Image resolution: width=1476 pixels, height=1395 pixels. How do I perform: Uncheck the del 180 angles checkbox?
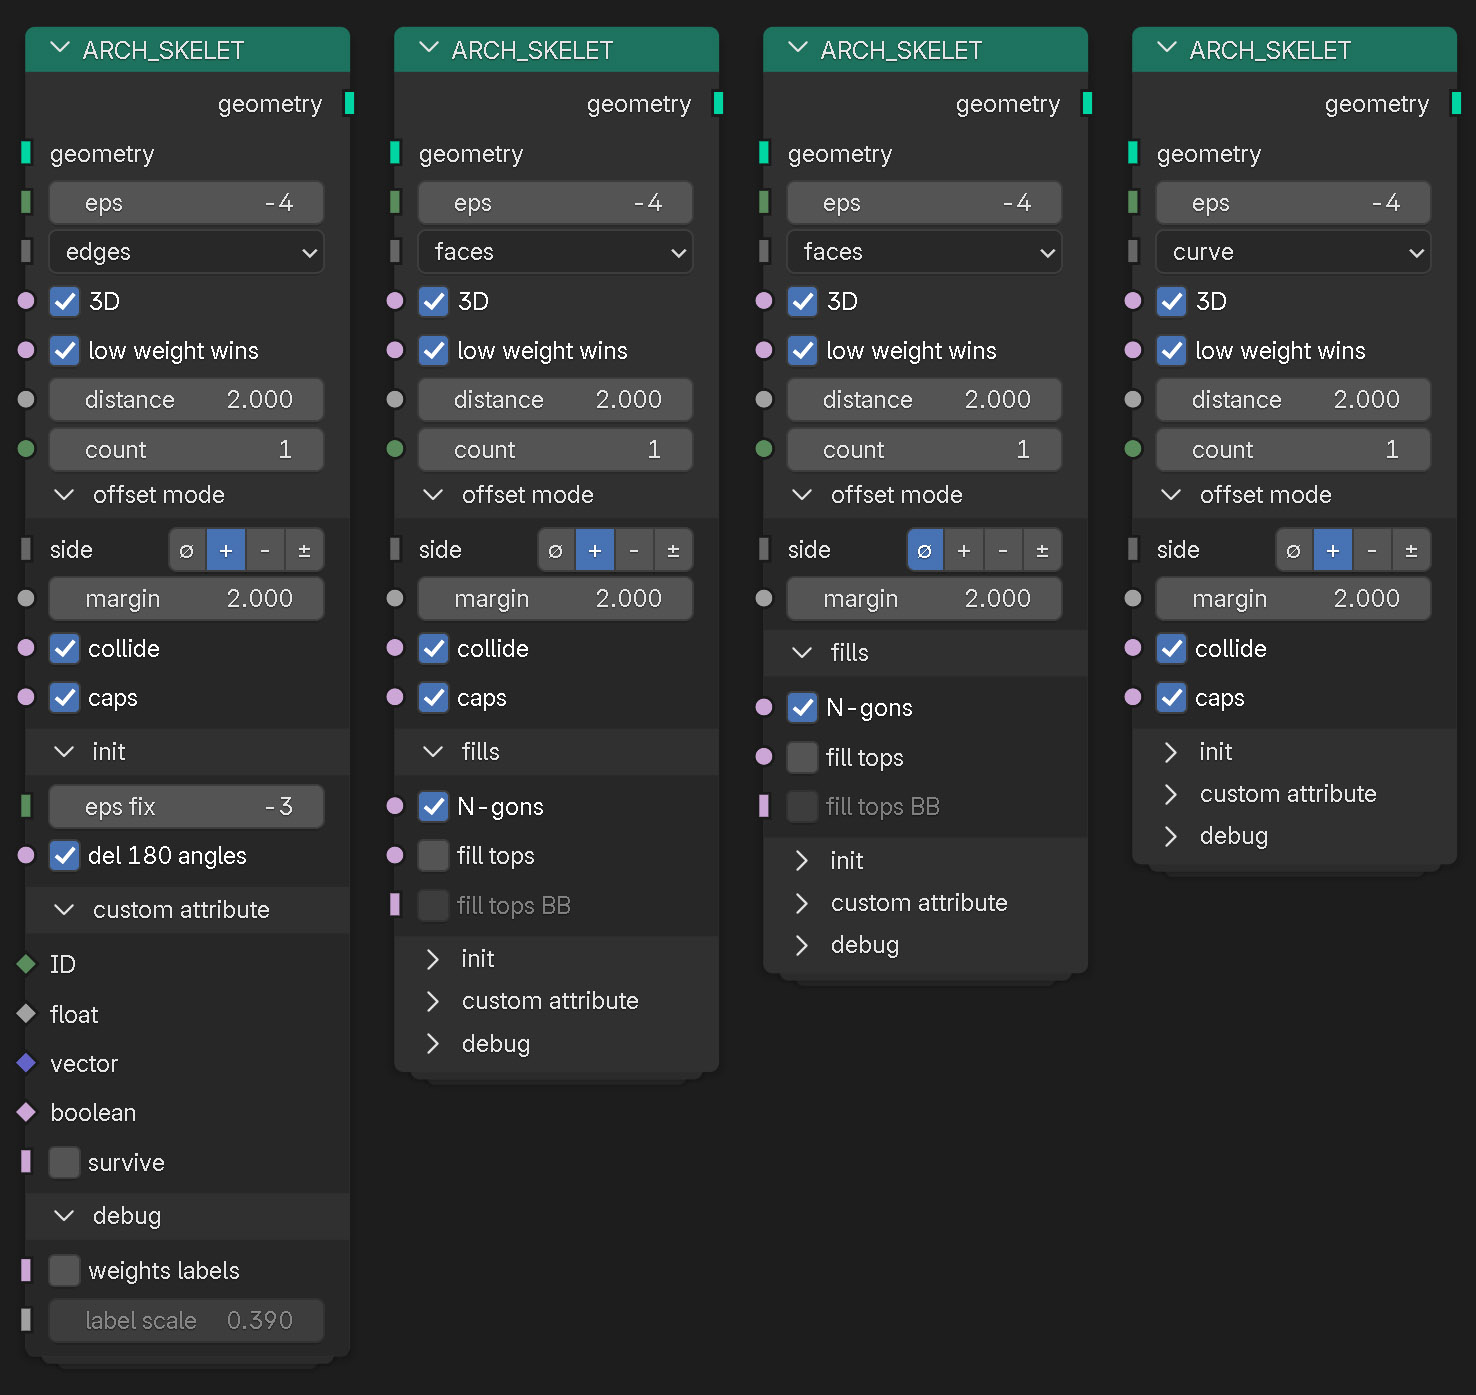pos(65,856)
